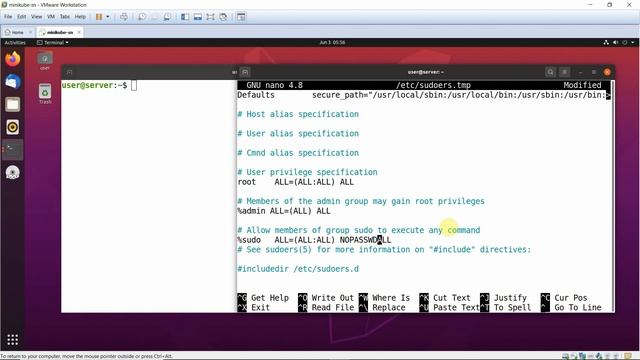The image size is (640, 360).
Task: Click the #includedir /etc/sudoers.d line
Action: pyautogui.click(x=298, y=269)
